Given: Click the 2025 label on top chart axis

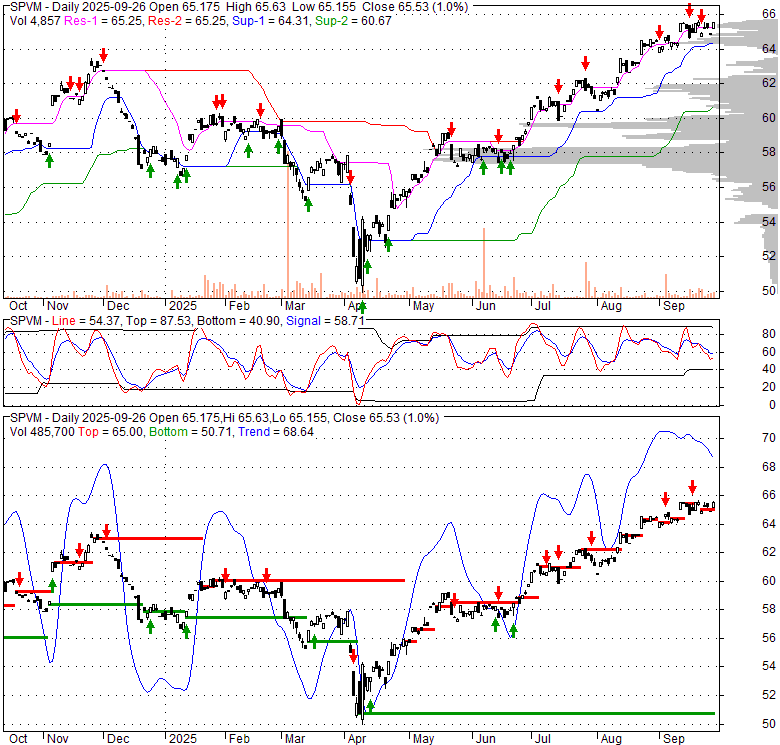Looking at the screenshot, I should point(183,306).
